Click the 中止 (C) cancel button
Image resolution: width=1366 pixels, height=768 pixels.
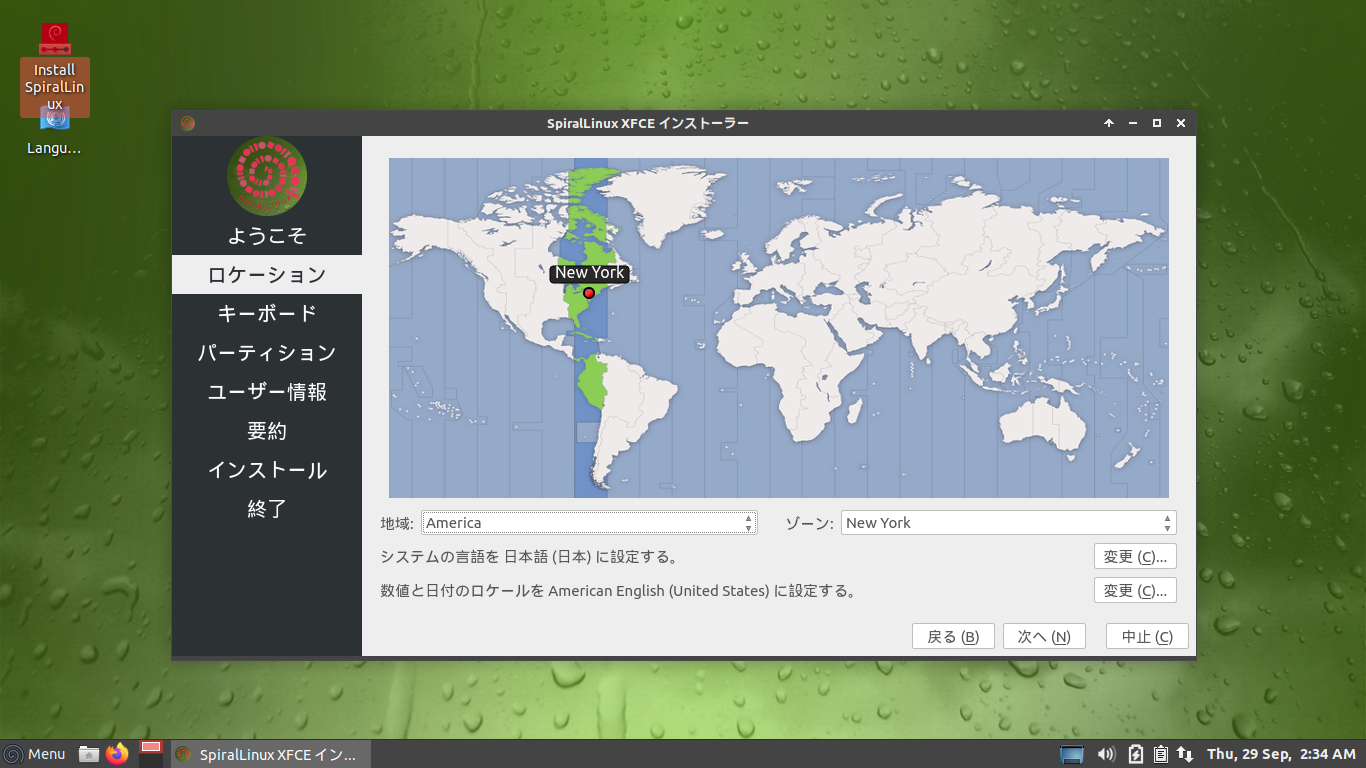[x=1147, y=637]
